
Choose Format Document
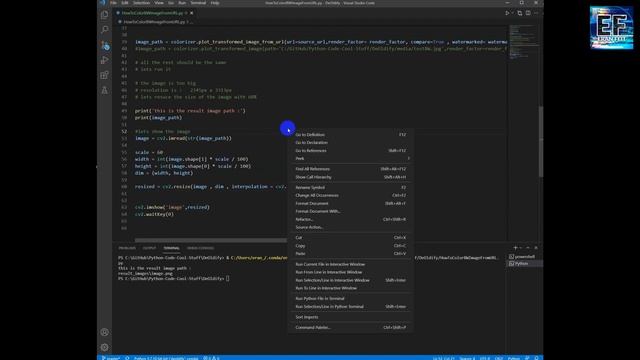coord(351,203)
